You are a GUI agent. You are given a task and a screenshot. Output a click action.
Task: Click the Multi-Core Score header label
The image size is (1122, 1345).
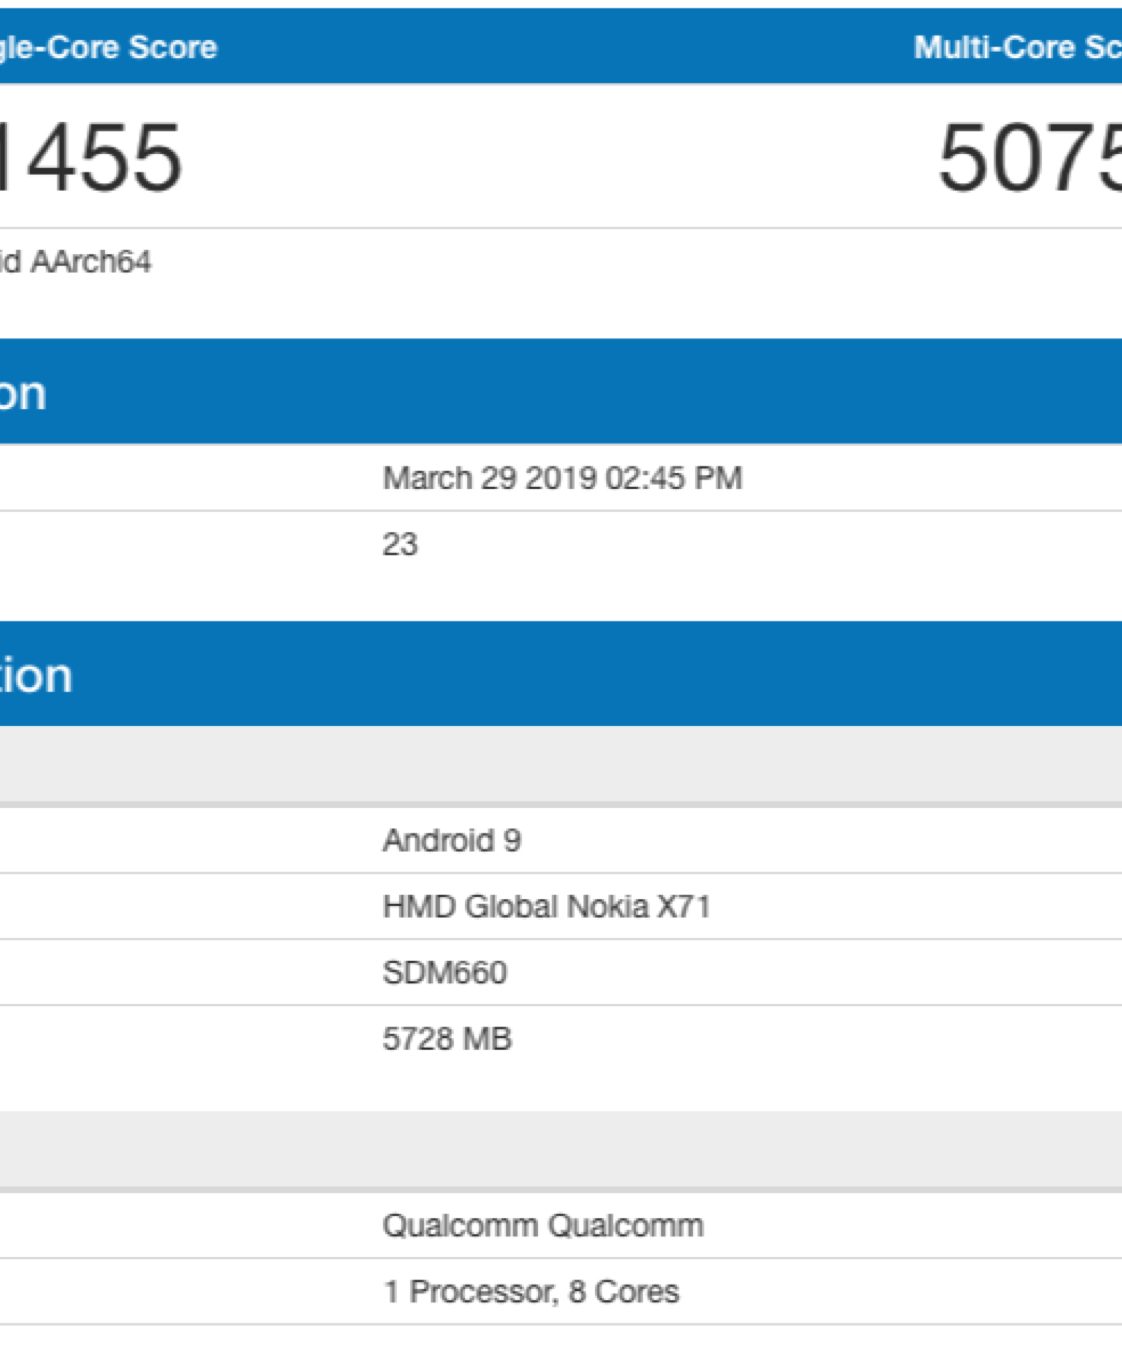pyautogui.click(x=1018, y=47)
